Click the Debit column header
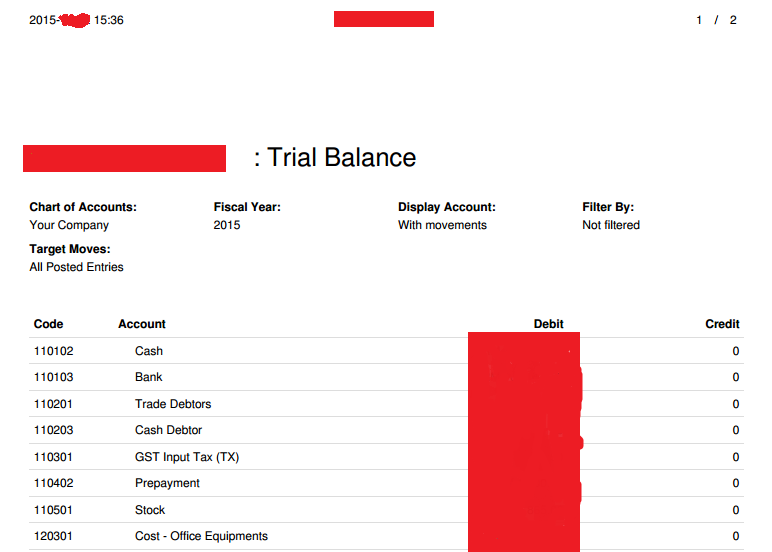 point(548,324)
